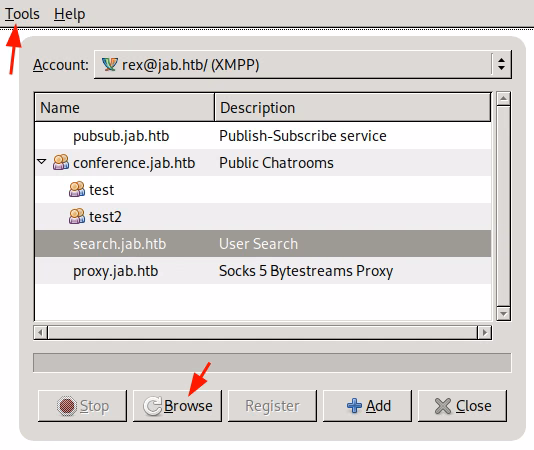Click the XMPP protocol icon in Account field
The height and width of the screenshot is (450, 534).
(109, 64)
